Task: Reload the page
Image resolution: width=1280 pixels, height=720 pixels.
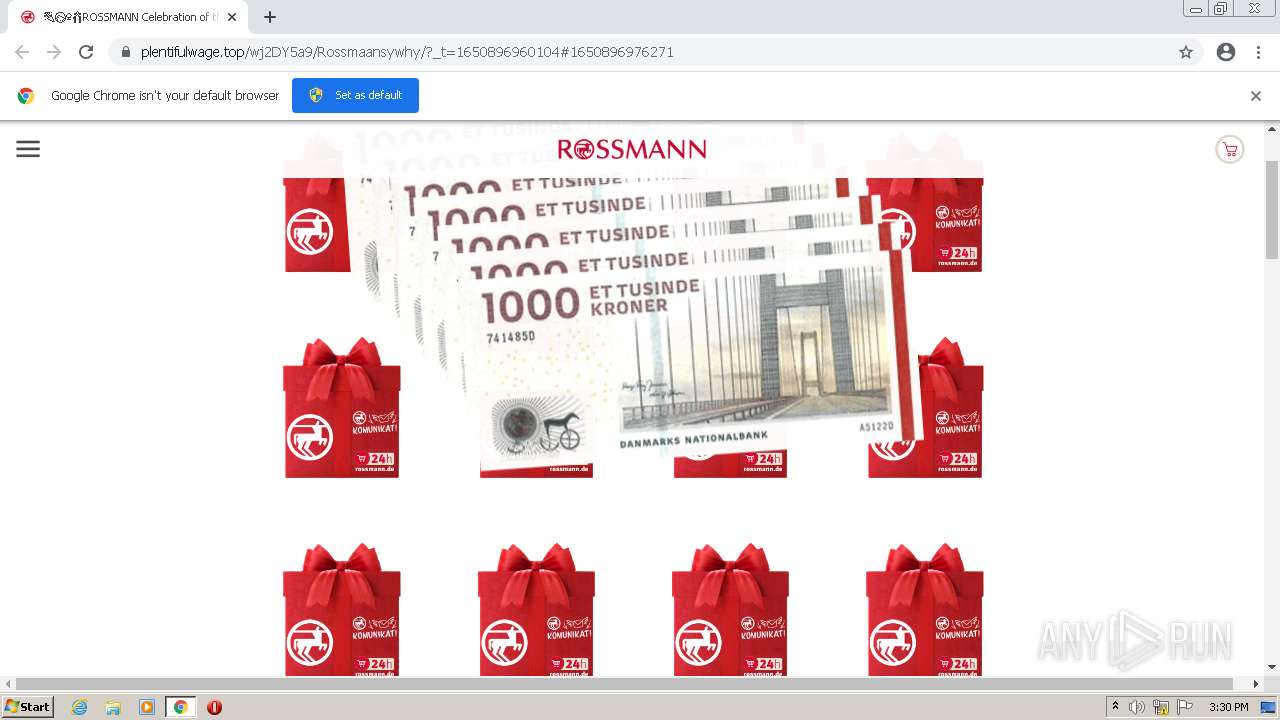Action: [86, 52]
